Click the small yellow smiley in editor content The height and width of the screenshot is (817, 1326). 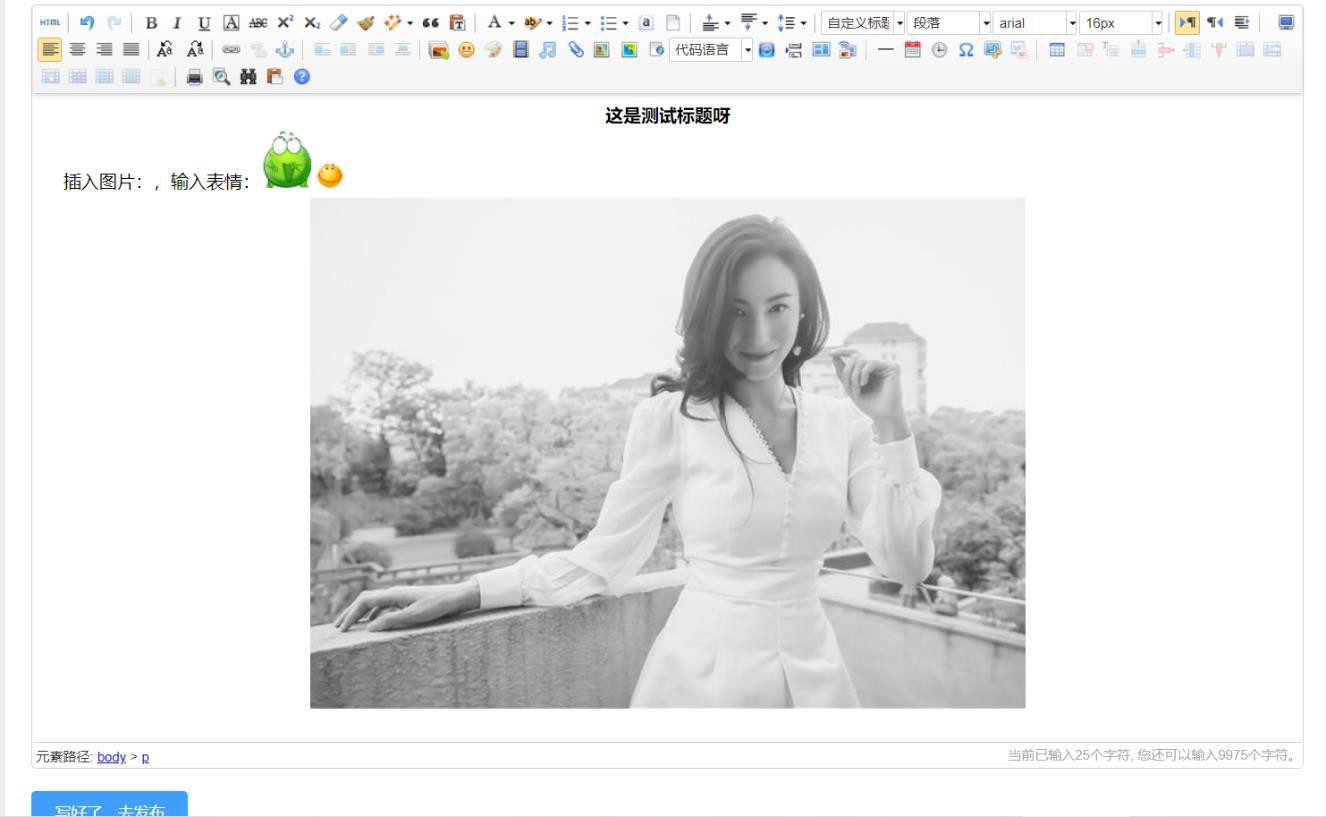[330, 176]
